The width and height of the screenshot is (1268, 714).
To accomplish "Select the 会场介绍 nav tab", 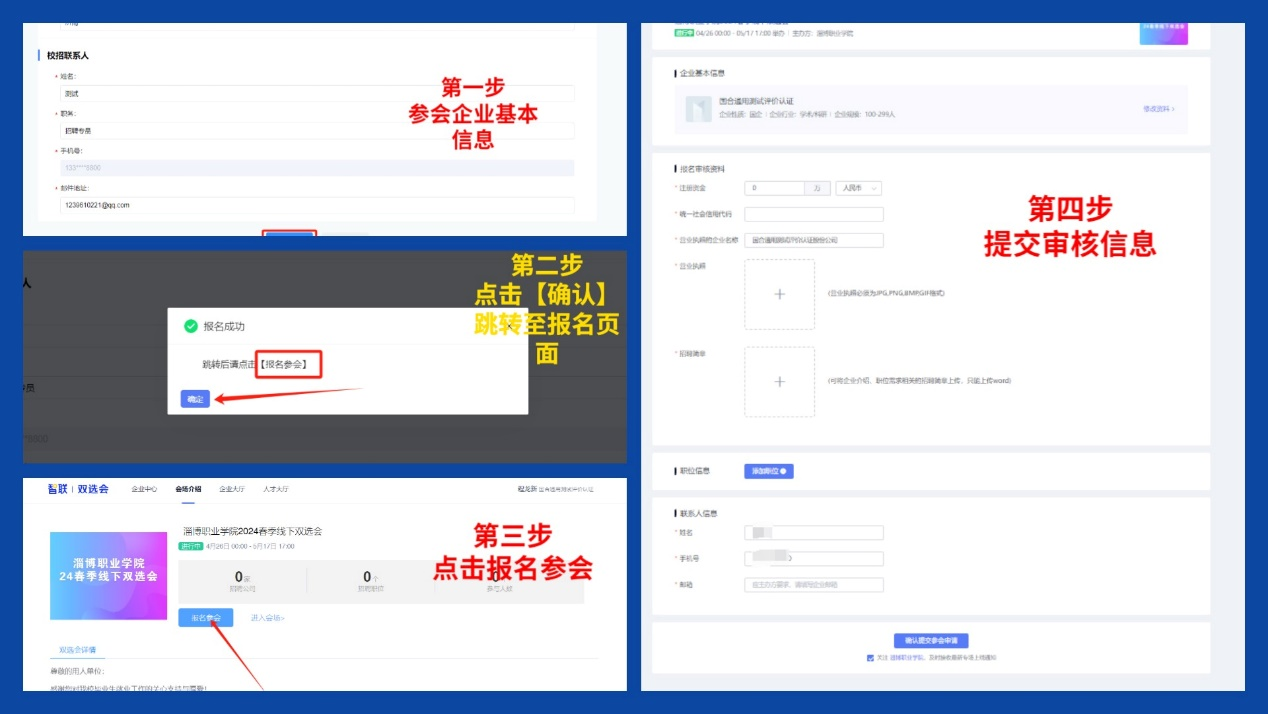I will 188,489.
